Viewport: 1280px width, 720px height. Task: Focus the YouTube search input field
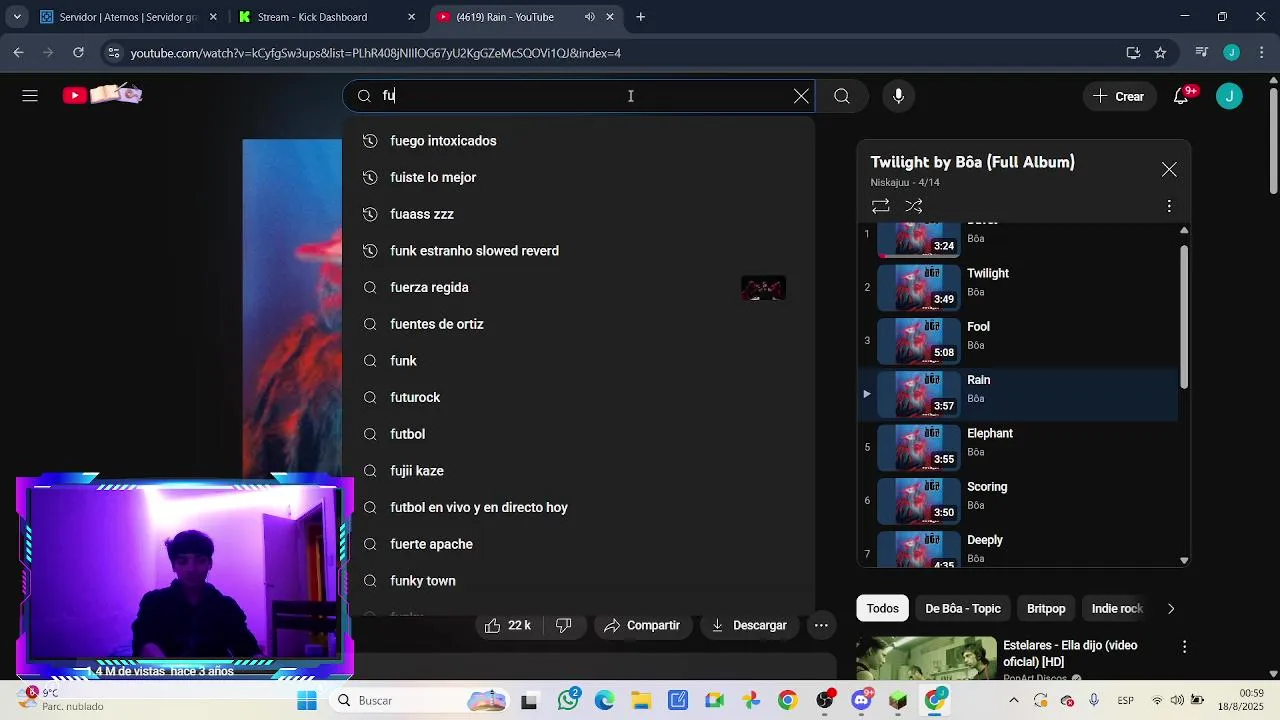[580, 96]
